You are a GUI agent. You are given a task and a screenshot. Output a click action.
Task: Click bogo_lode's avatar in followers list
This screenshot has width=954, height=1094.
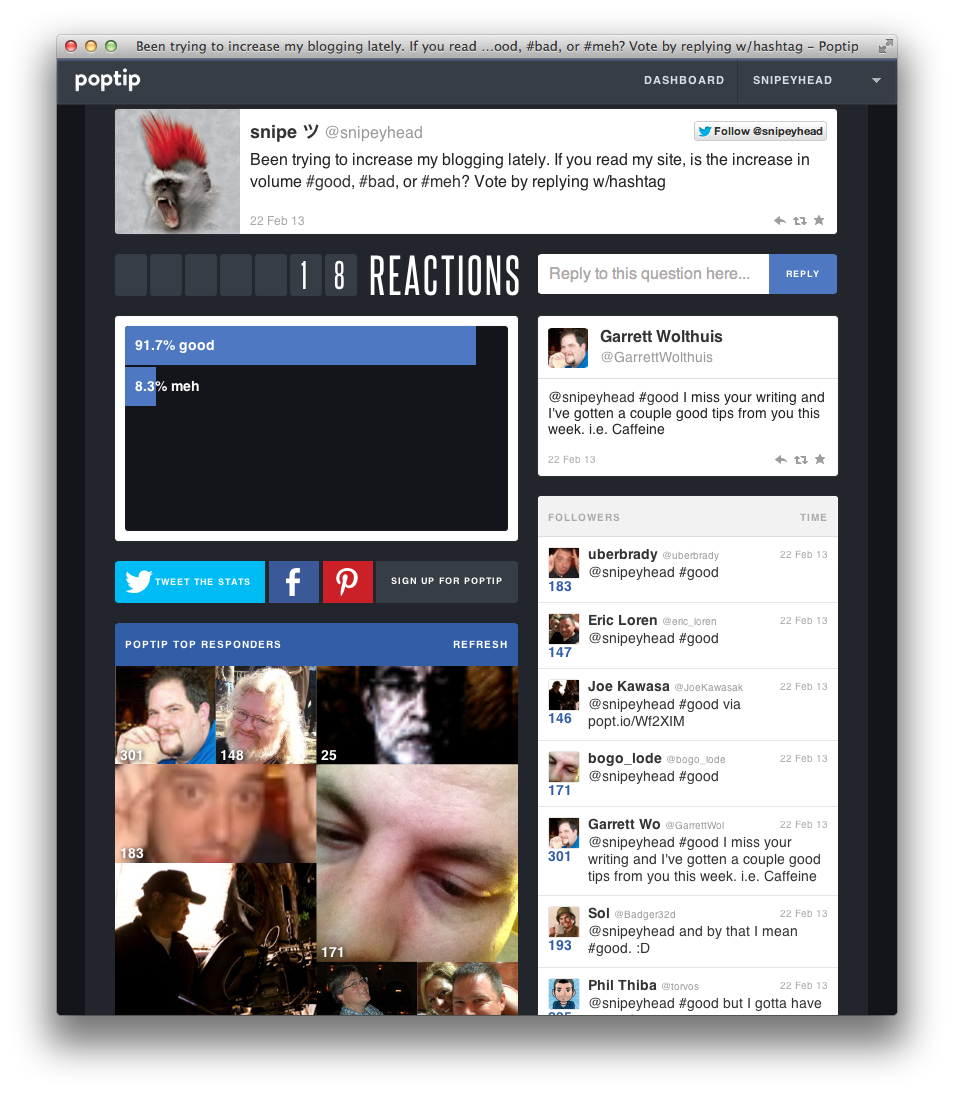563,767
